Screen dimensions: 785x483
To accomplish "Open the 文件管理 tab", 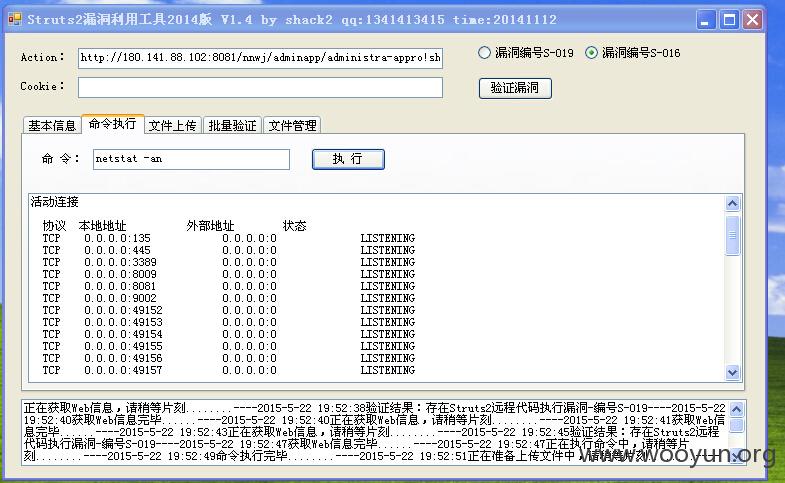I will point(292,125).
